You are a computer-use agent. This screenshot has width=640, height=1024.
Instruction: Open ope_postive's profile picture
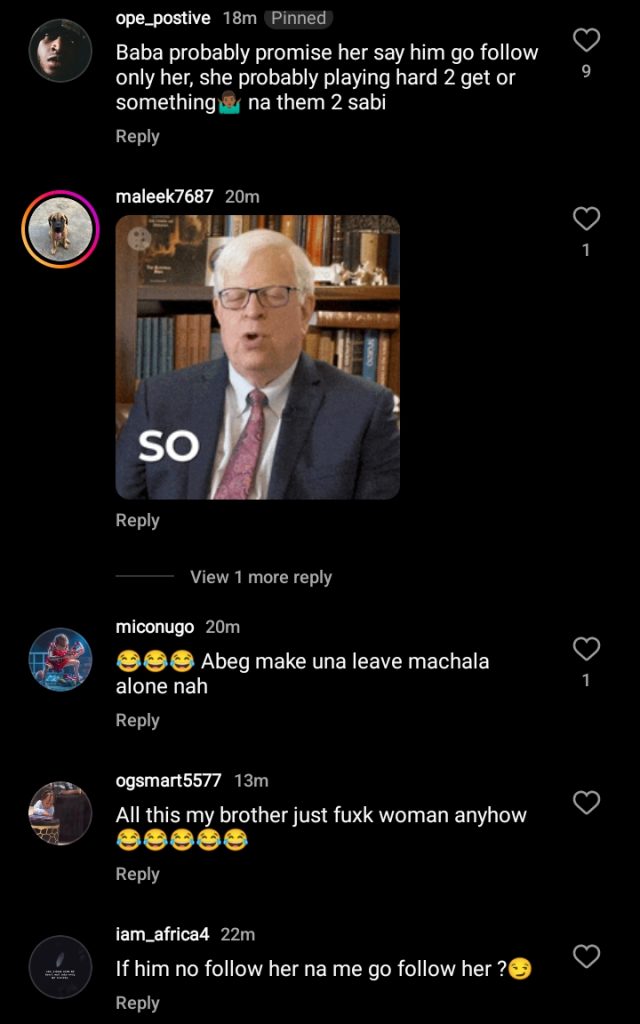60,50
